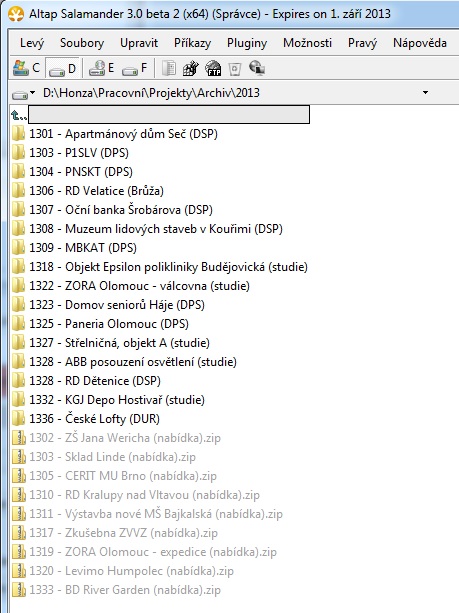Screen dimensions: 459x613
Task: Open the Možnosti menu
Action: coord(307,43)
